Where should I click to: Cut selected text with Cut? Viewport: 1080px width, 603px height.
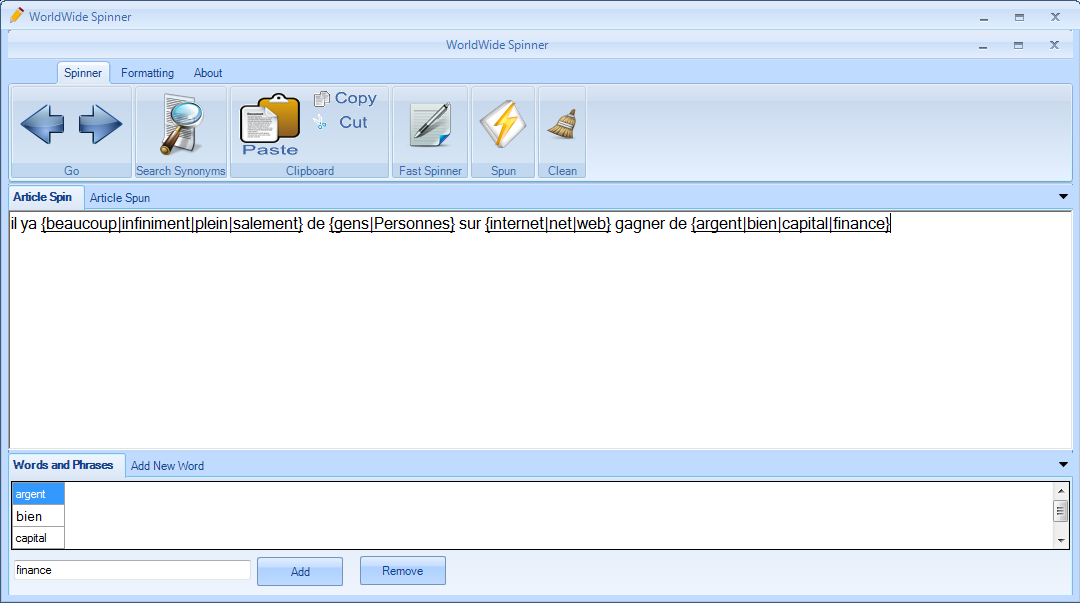point(342,123)
